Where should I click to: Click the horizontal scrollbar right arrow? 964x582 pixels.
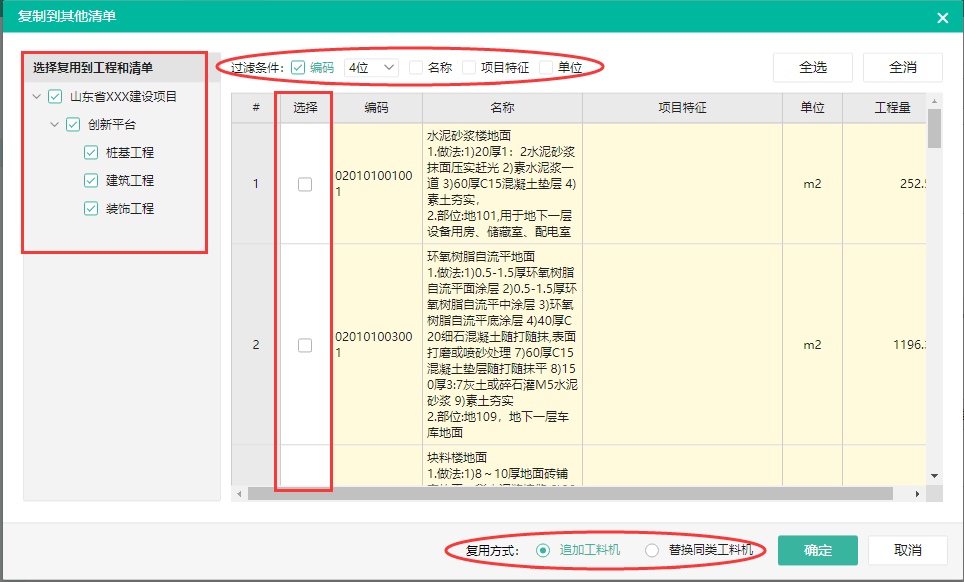click(x=917, y=494)
